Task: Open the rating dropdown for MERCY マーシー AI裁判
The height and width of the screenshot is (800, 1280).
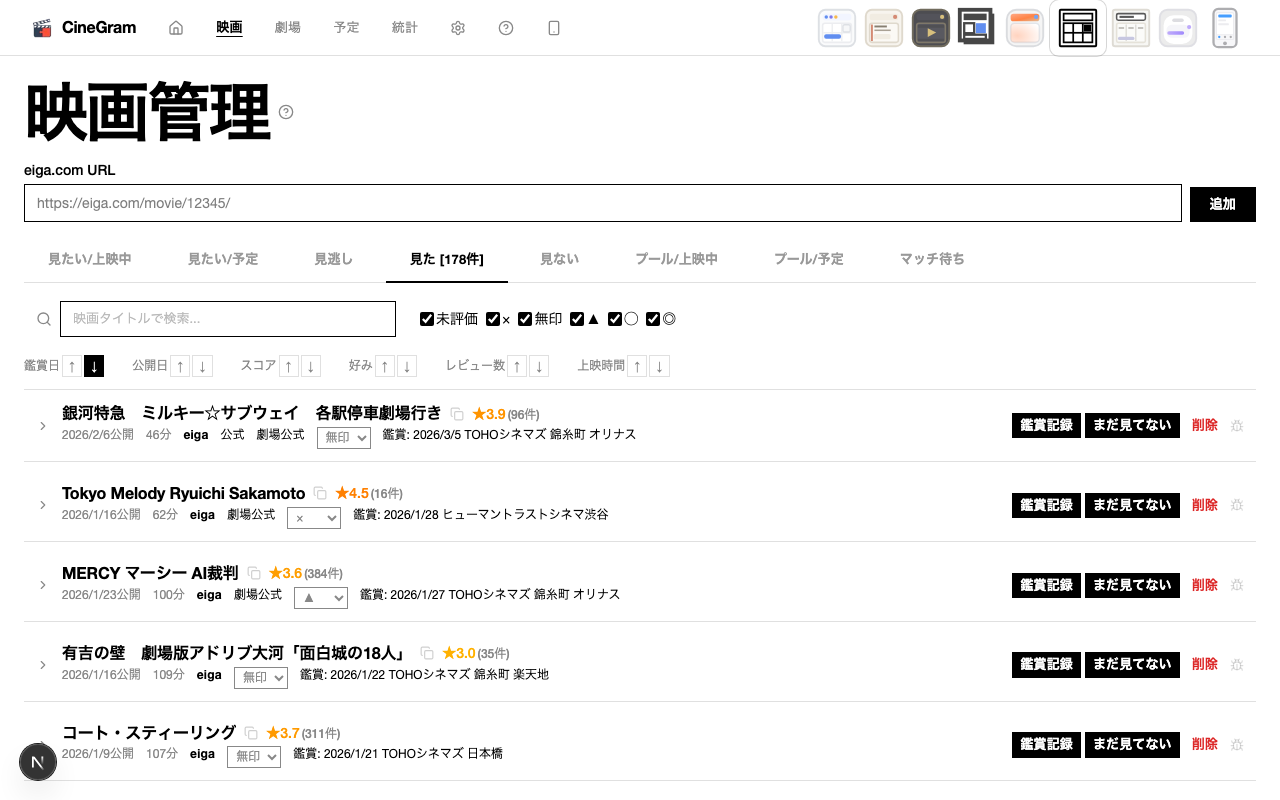Action: [321, 597]
